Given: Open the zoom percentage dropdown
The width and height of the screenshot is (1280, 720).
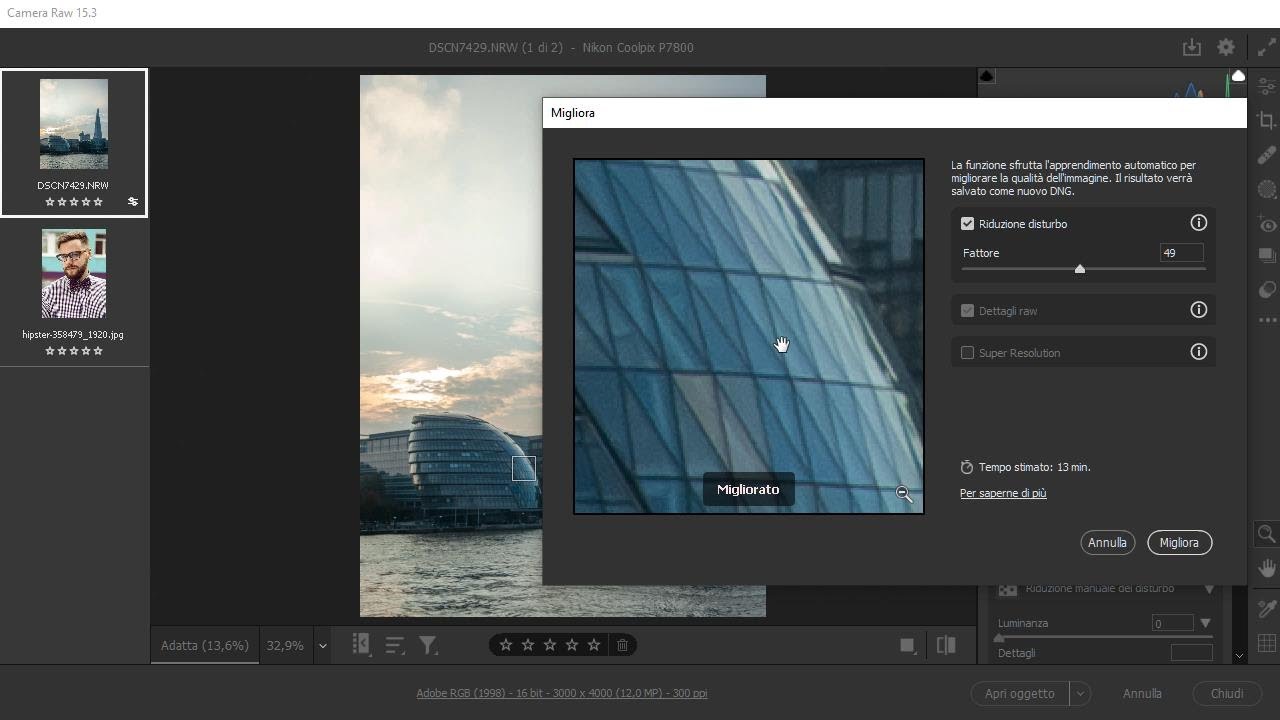Looking at the screenshot, I should [322, 646].
